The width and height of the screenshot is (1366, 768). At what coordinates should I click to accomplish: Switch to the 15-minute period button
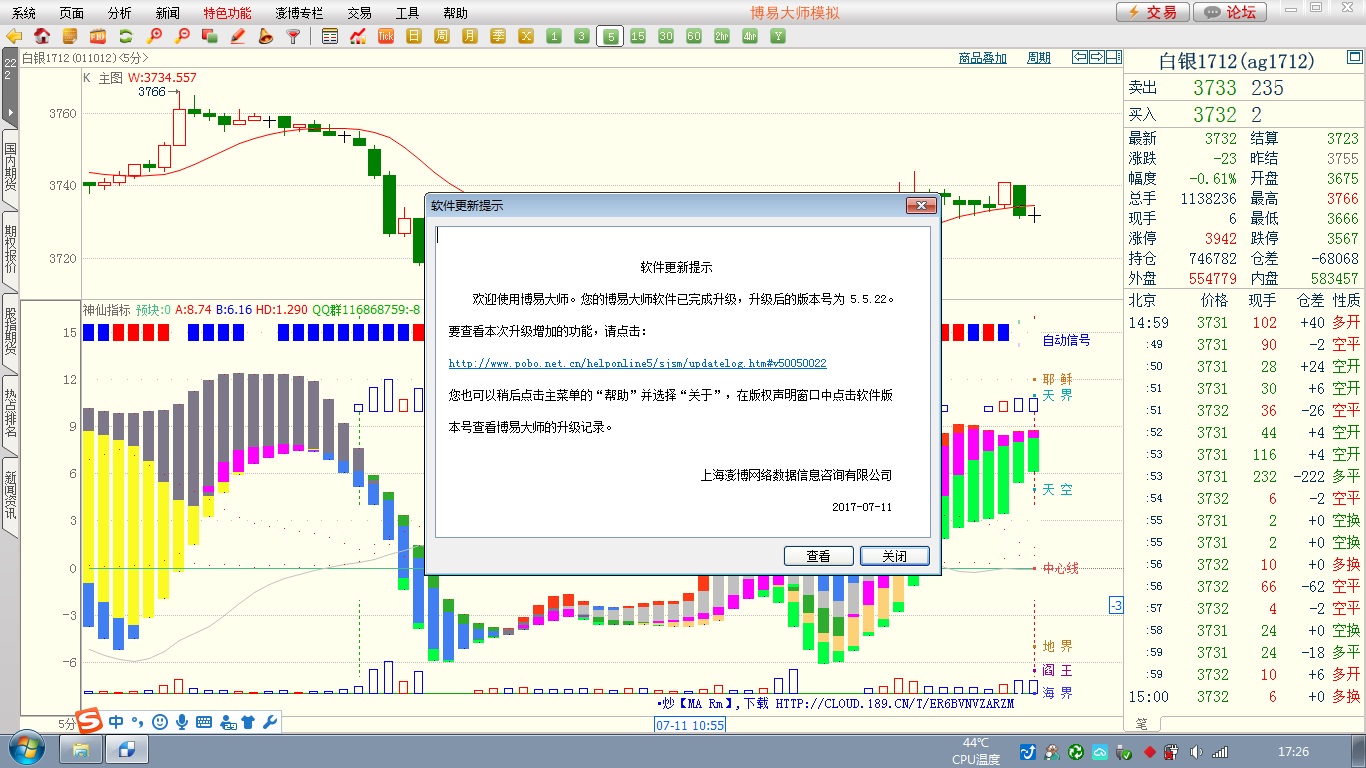(638, 36)
